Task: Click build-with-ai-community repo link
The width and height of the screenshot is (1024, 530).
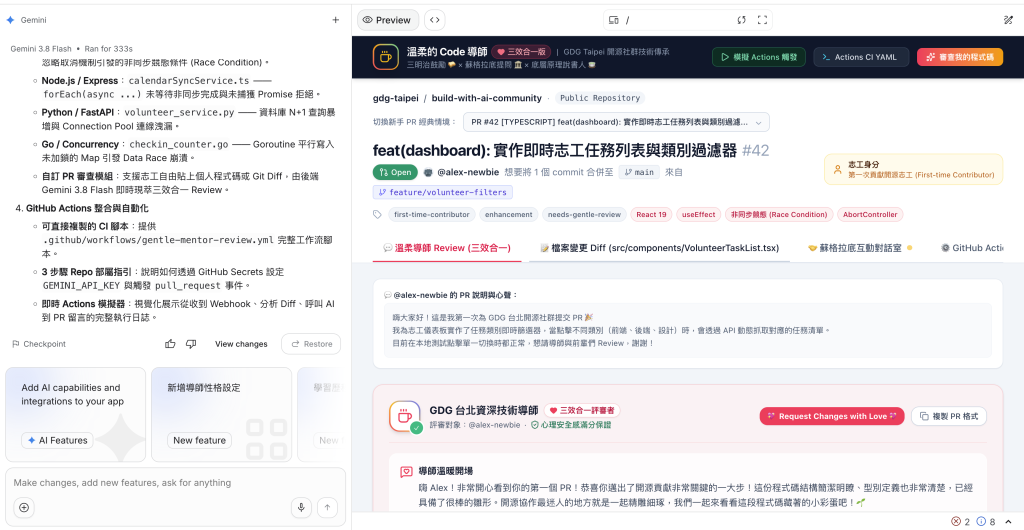Action: coord(487,98)
